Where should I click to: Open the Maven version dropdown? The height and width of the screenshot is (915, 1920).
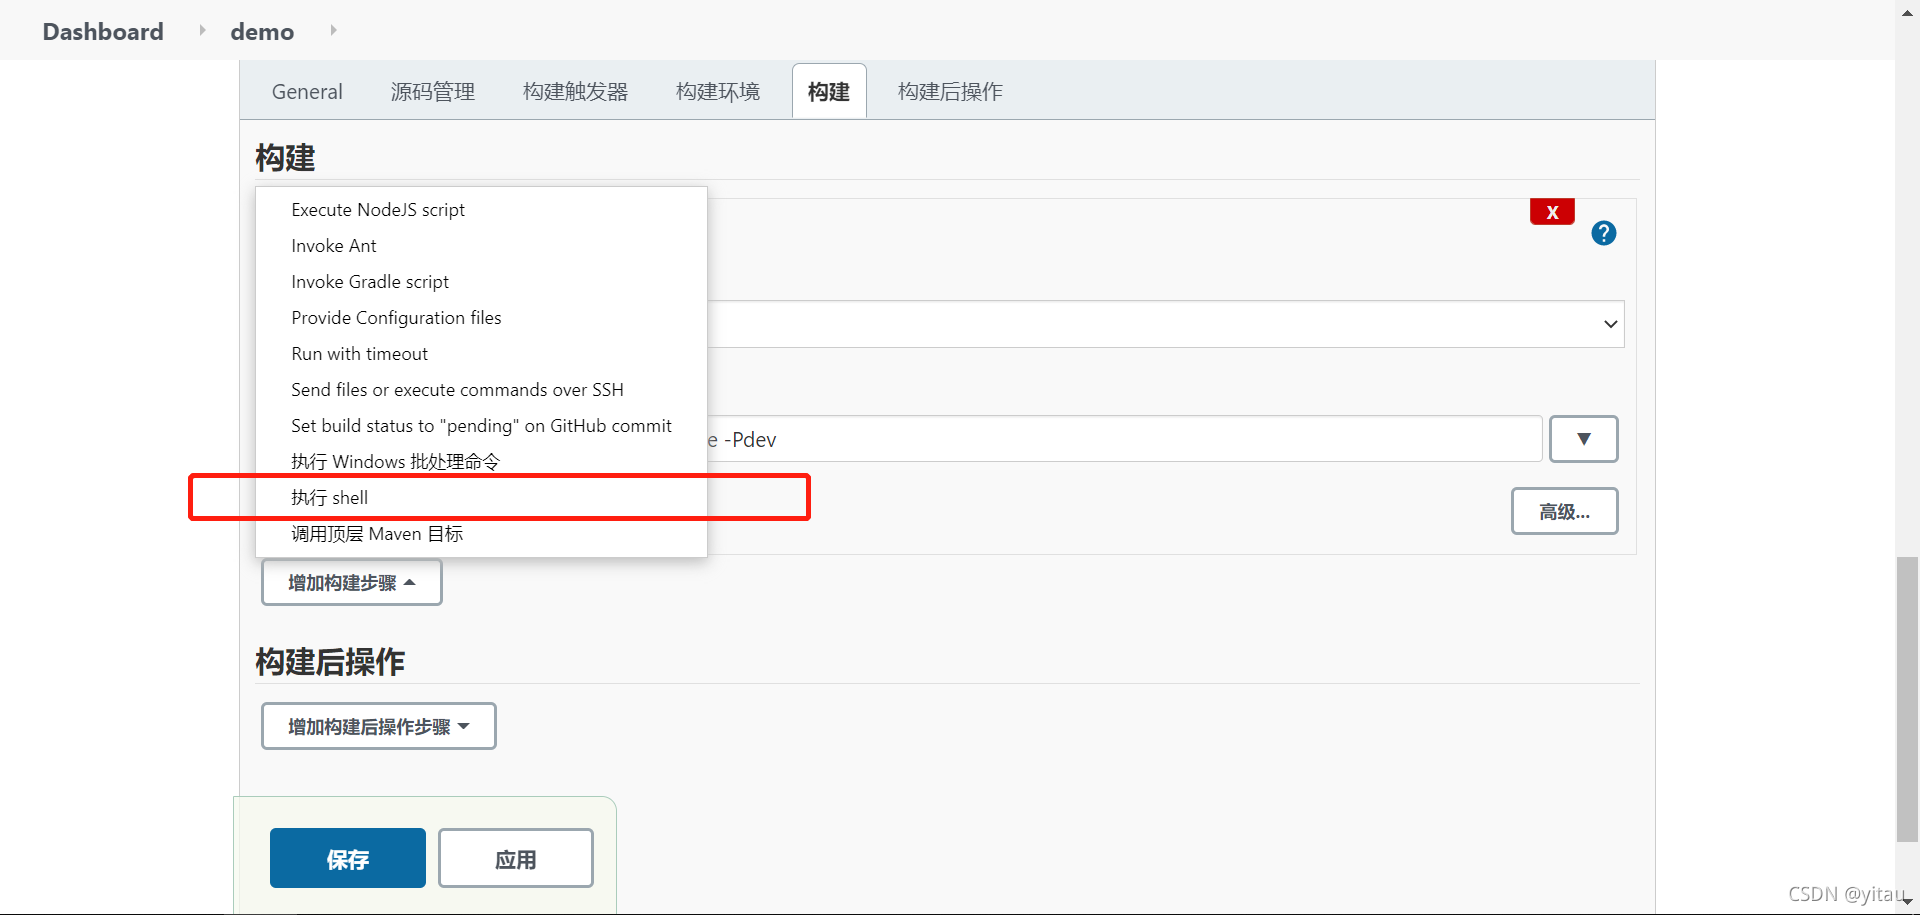pos(1166,324)
